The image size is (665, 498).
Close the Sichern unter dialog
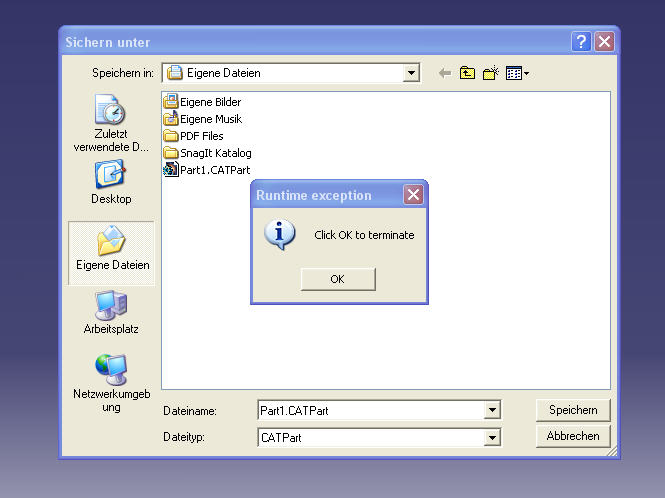pos(604,42)
